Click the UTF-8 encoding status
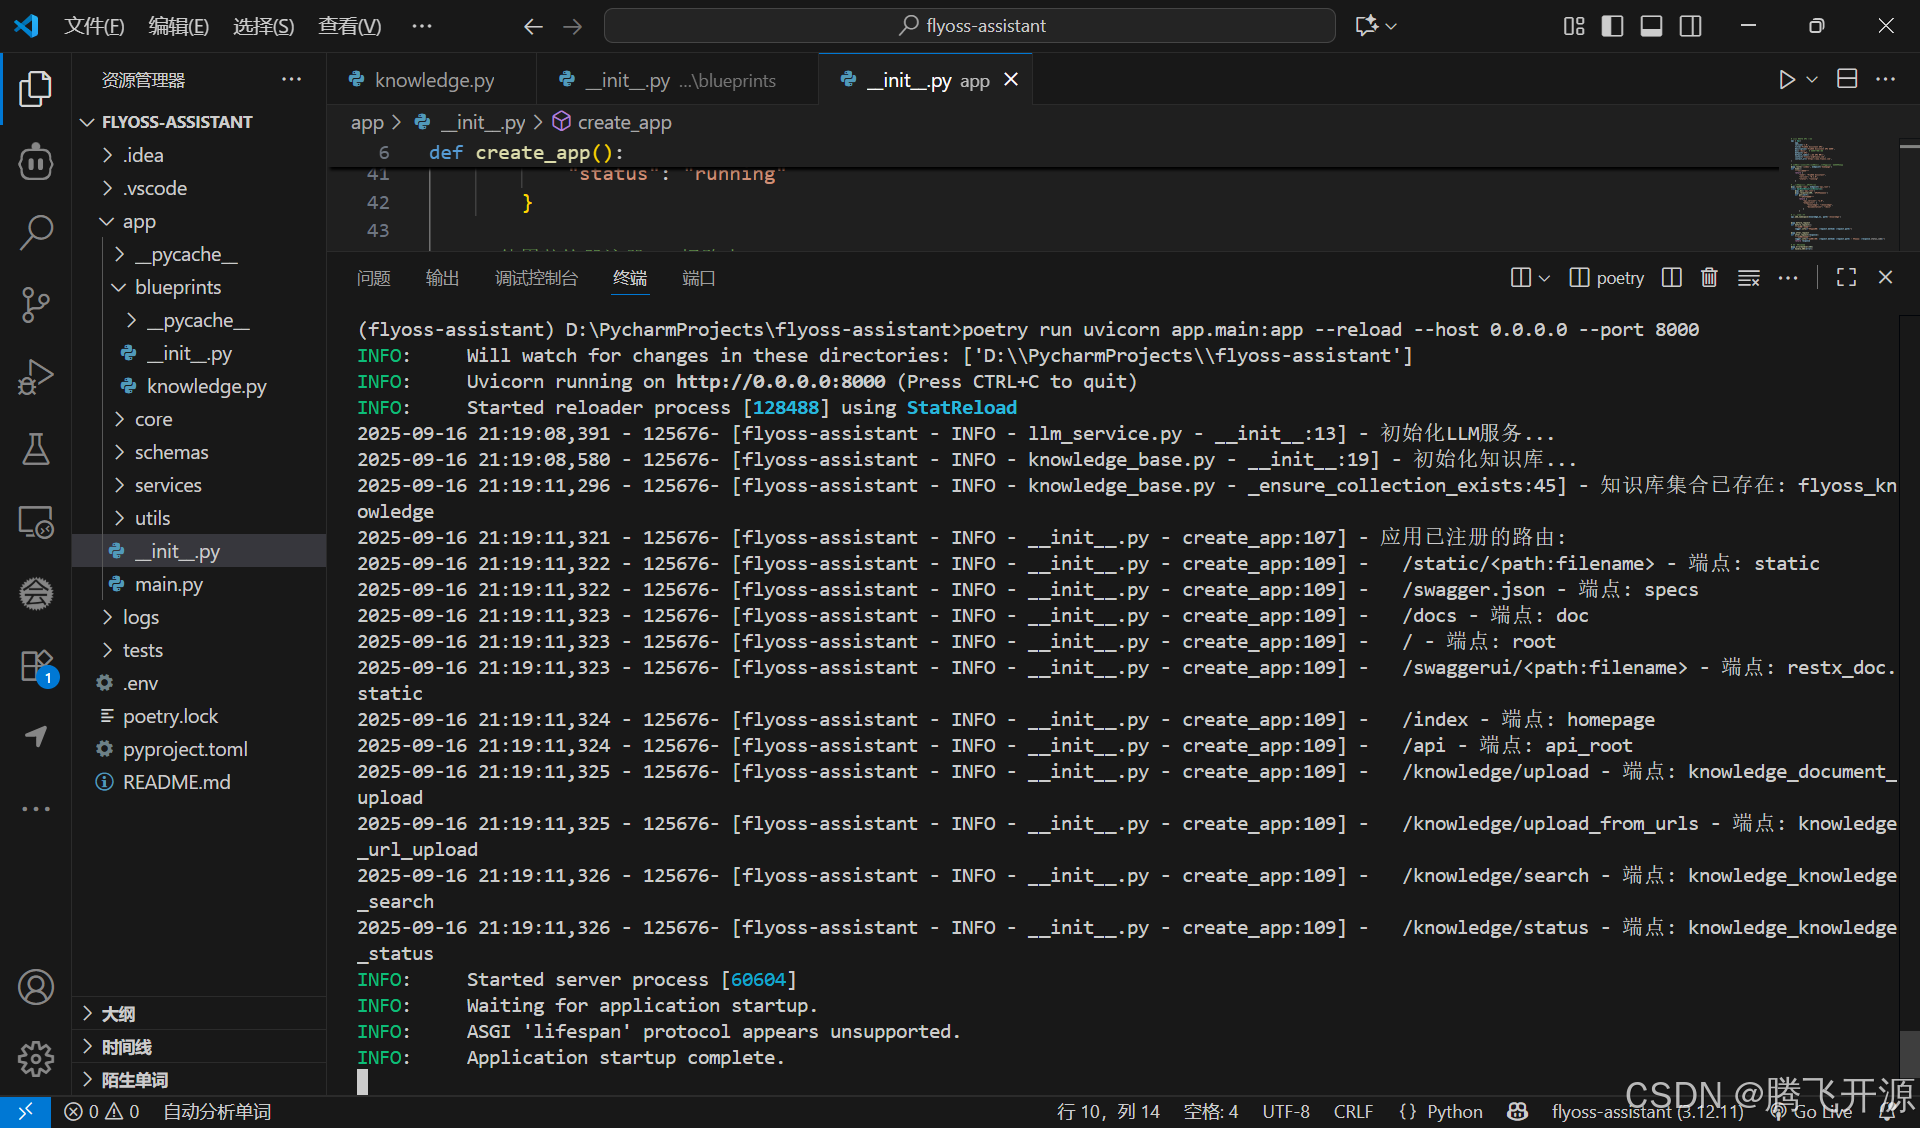Viewport: 1920px width, 1128px height. pyautogui.click(x=1285, y=1112)
